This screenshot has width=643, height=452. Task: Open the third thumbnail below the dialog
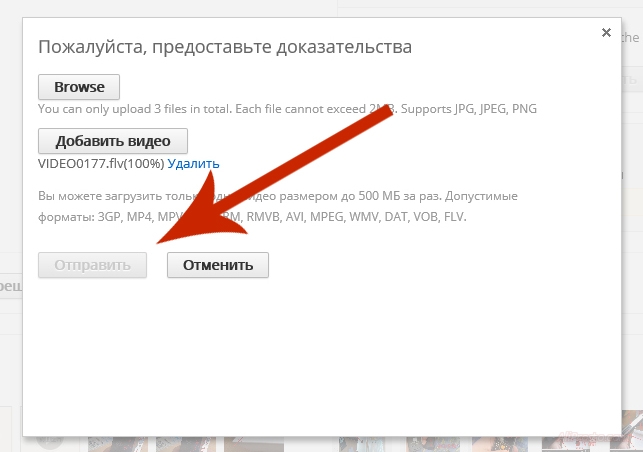tap(254, 443)
